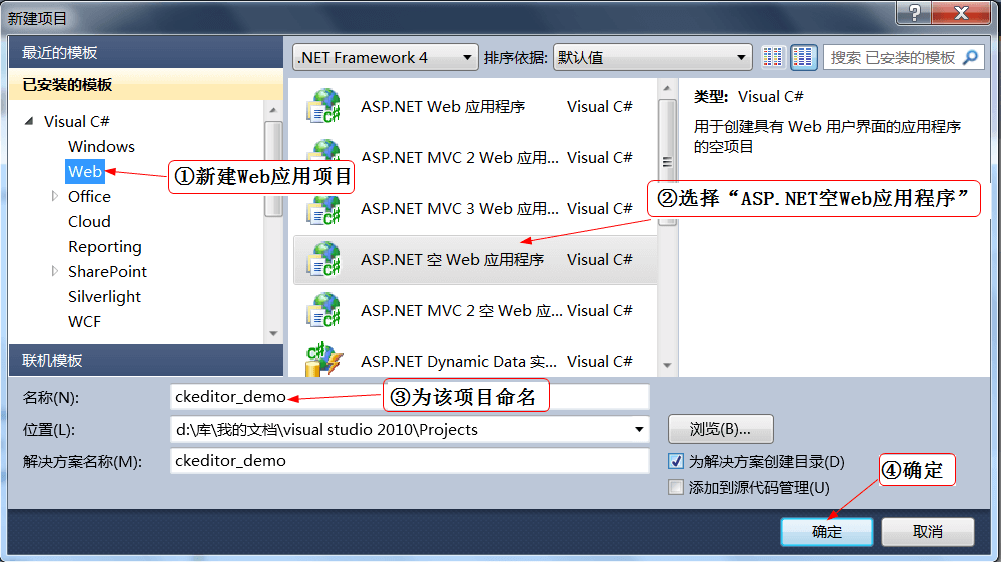Open the 联机模板 section

click(x=146, y=360)
